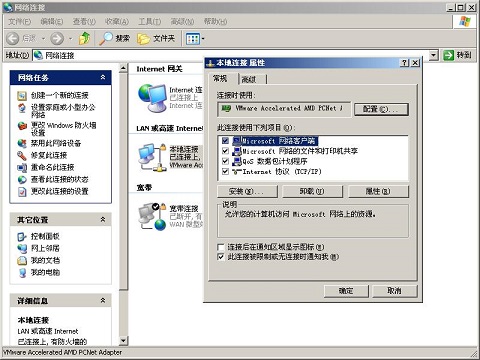The width and height of the screenshot is (480, 360).
Task: Click the 'Rename this connection' (重命名此连接) icon
Action: 22,168
